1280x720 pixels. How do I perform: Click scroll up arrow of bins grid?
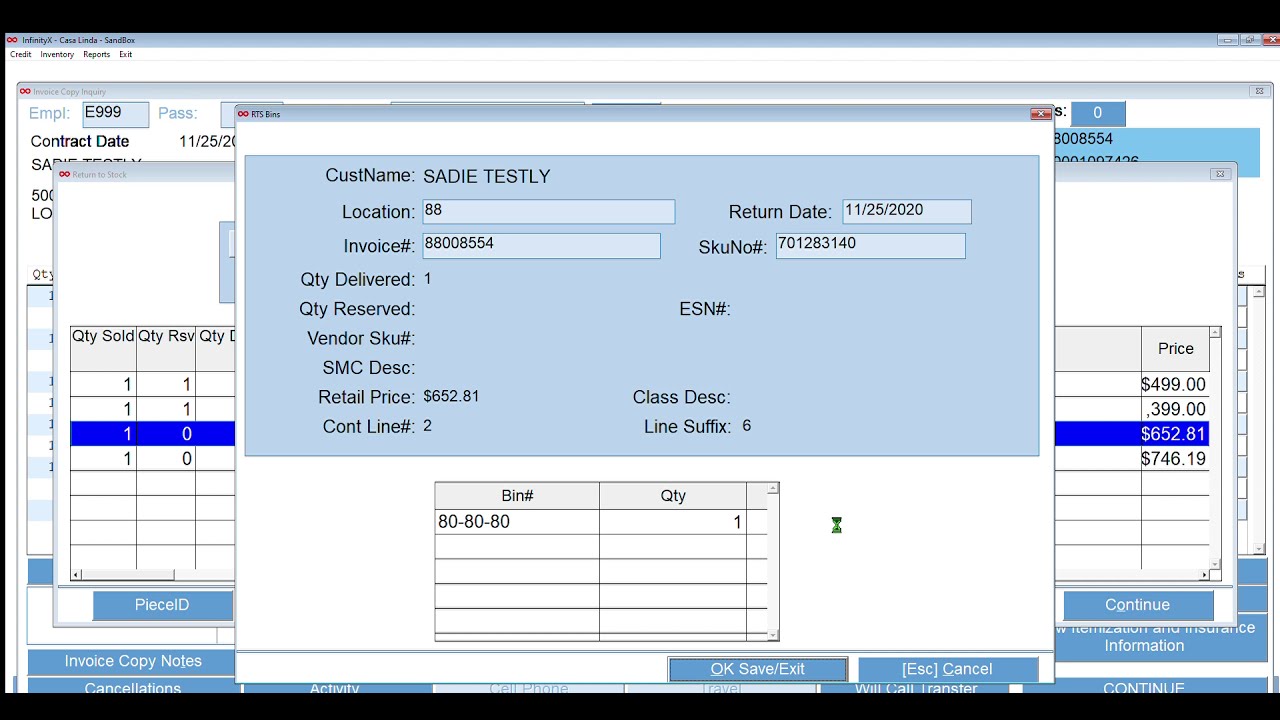(772, 489)
